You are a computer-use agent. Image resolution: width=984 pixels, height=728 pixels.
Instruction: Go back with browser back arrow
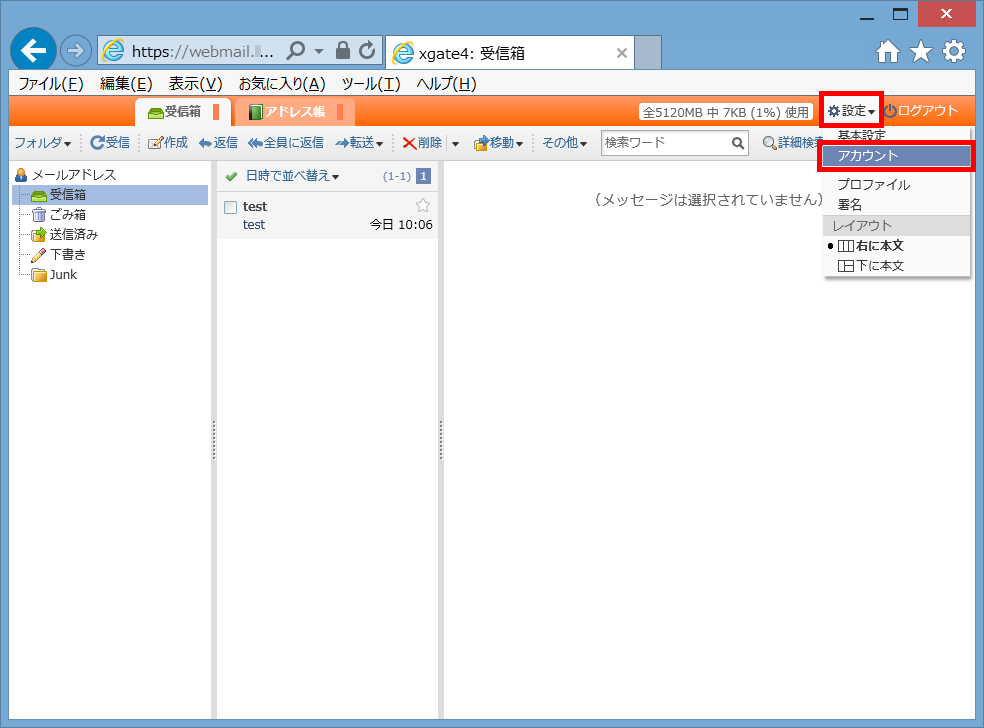click(33, 50)
